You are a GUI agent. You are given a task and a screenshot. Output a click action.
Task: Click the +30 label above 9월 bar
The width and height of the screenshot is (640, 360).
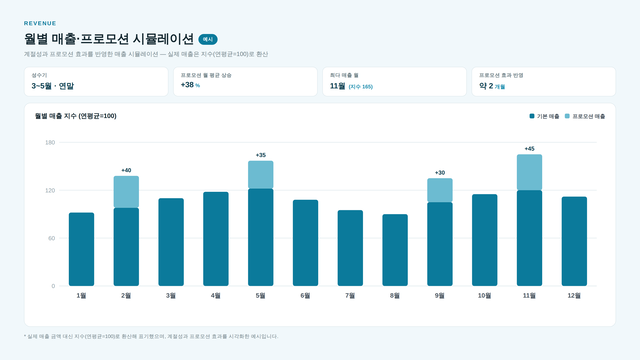pos(440,173)
